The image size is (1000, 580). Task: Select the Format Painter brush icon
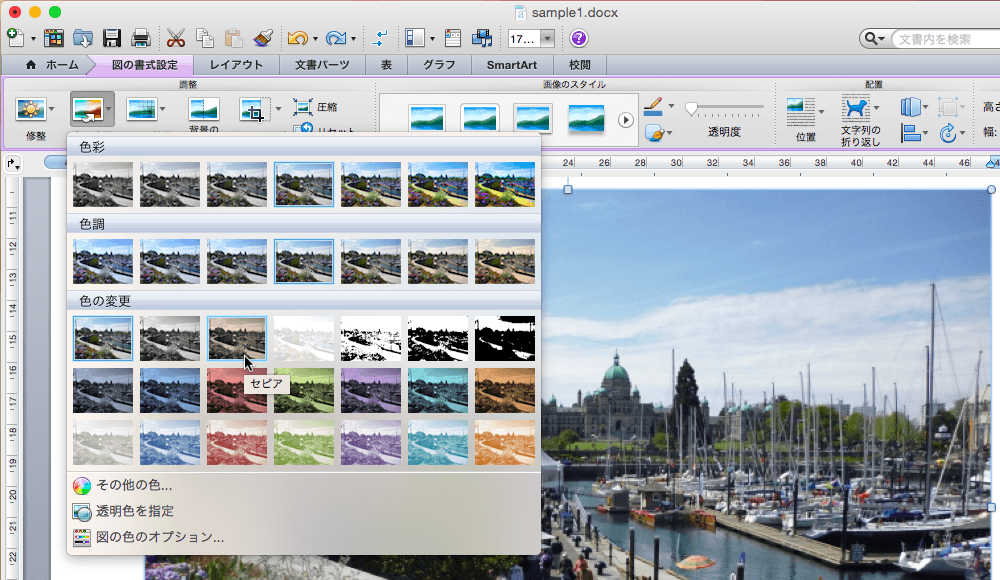click(263, 39)
